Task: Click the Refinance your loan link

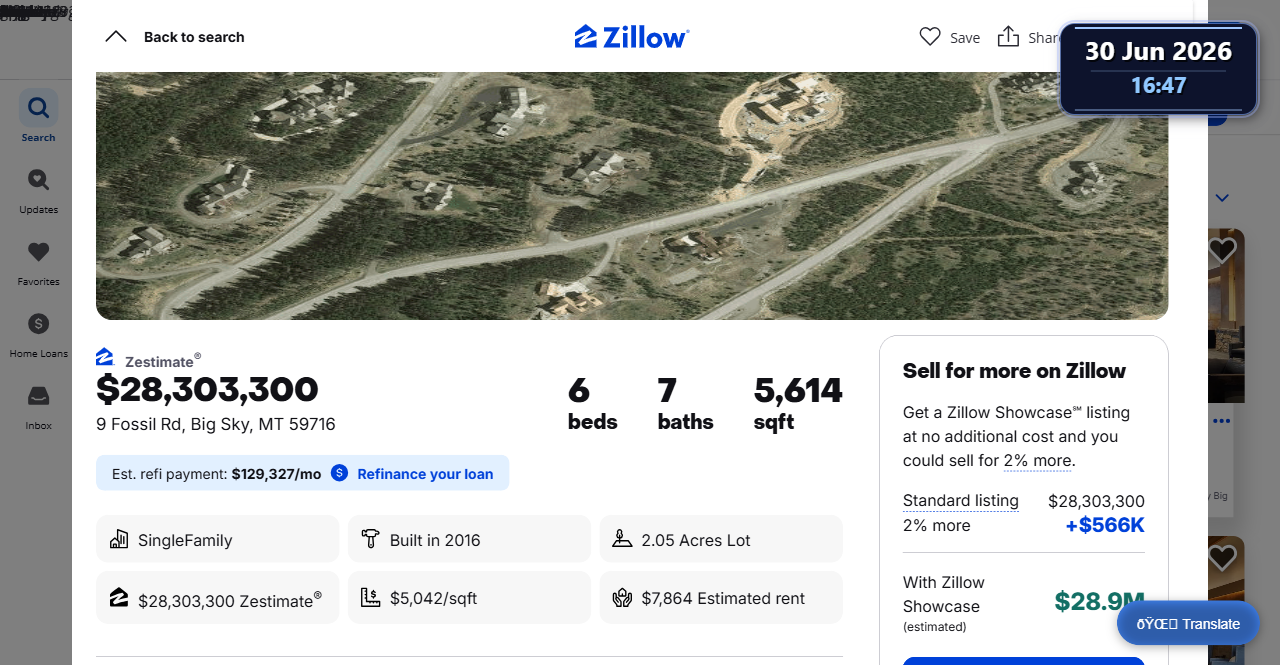Action: coord(425,474)
